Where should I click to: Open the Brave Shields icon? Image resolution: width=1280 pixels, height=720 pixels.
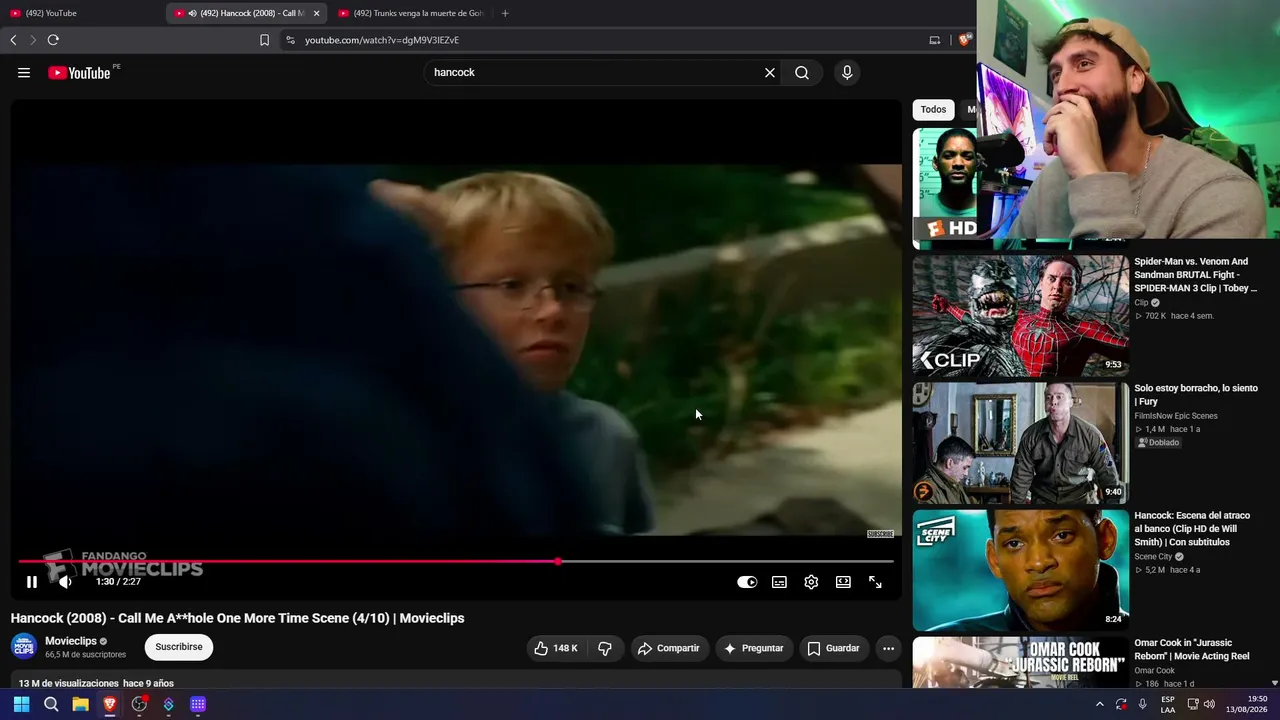pos(964,40)
